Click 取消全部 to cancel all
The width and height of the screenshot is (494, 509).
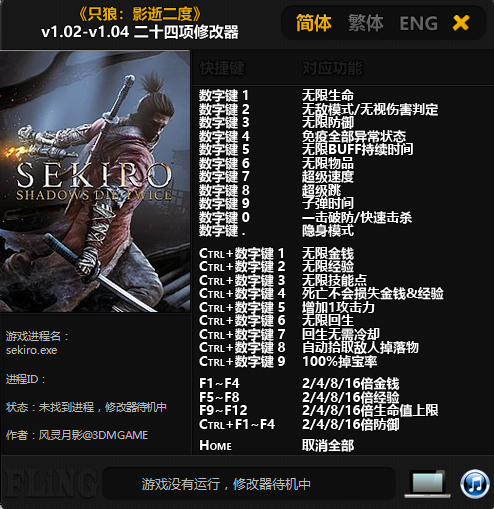click(x=328, y=445)
